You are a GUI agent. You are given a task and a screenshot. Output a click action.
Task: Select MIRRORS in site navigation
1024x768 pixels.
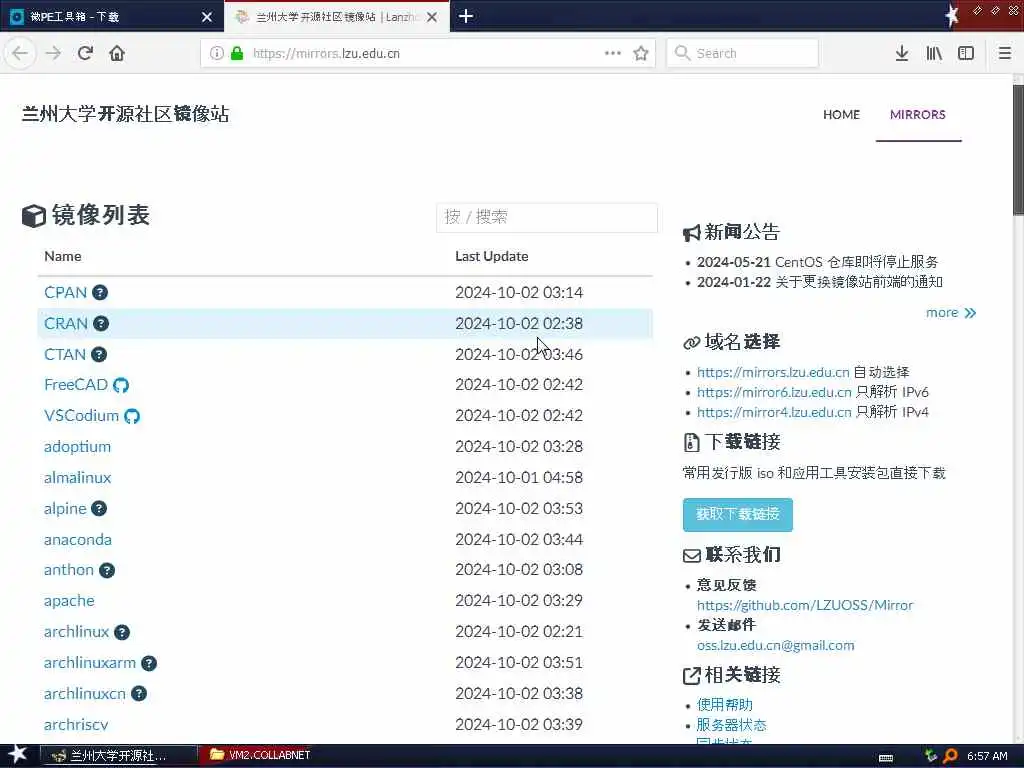tap(918, 115)
